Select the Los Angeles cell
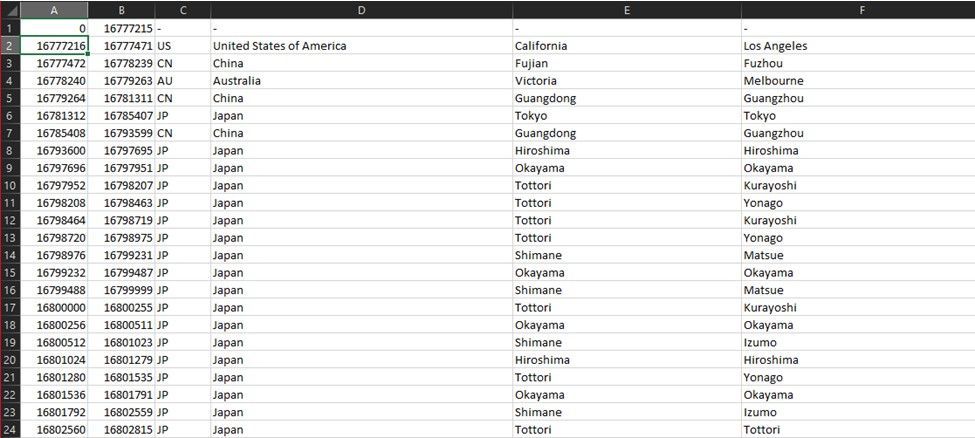Viewport: 975px width, 438px height. (x=858, y=45)
